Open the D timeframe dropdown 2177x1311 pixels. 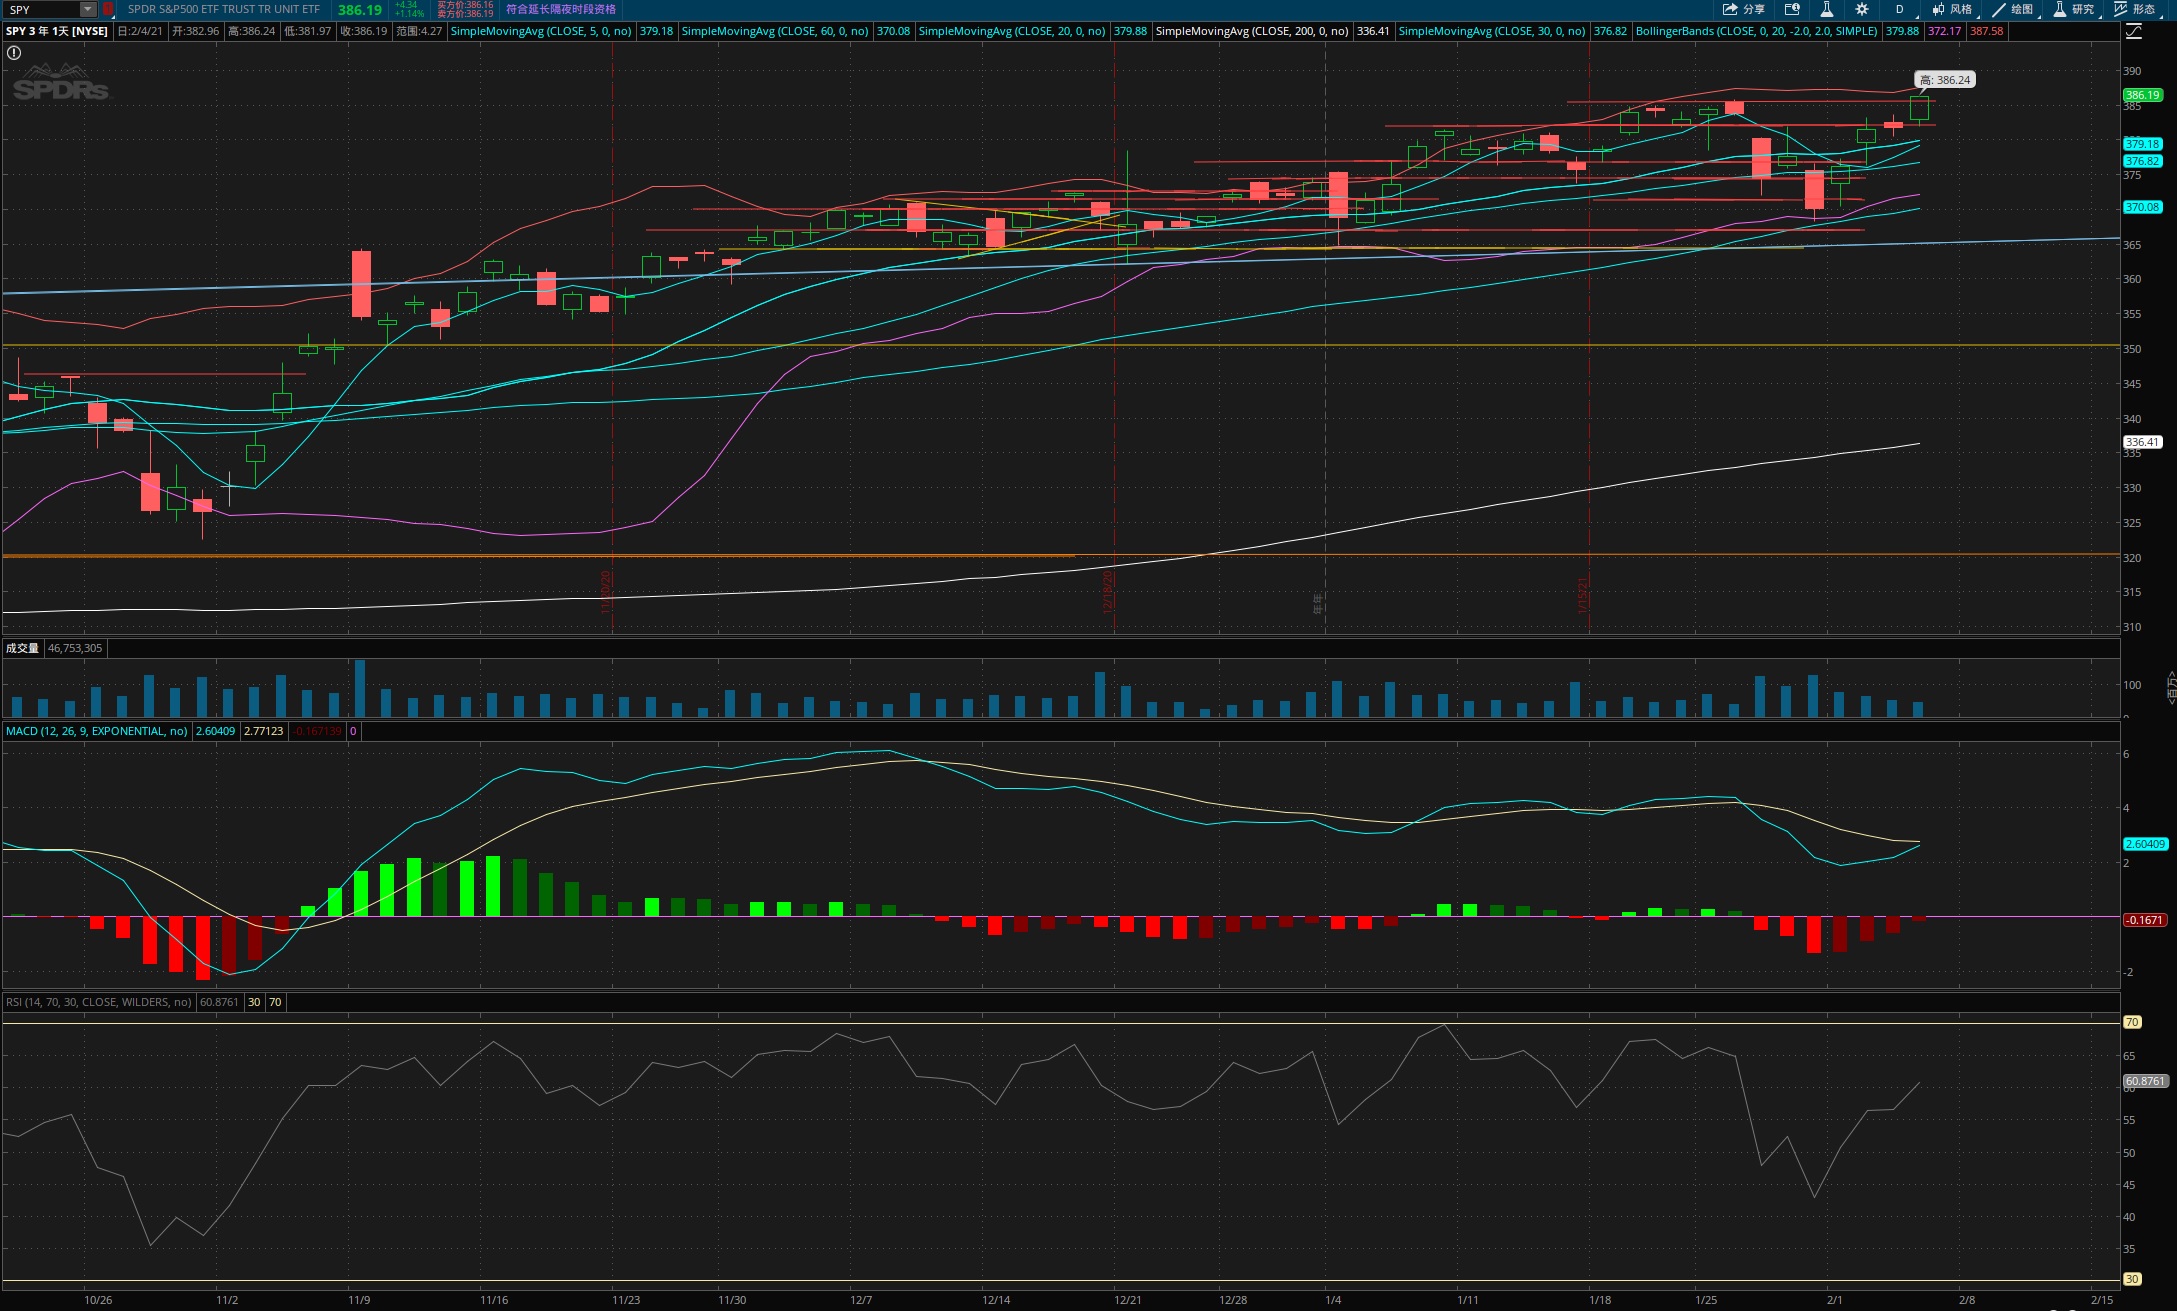coord(1899,9)
